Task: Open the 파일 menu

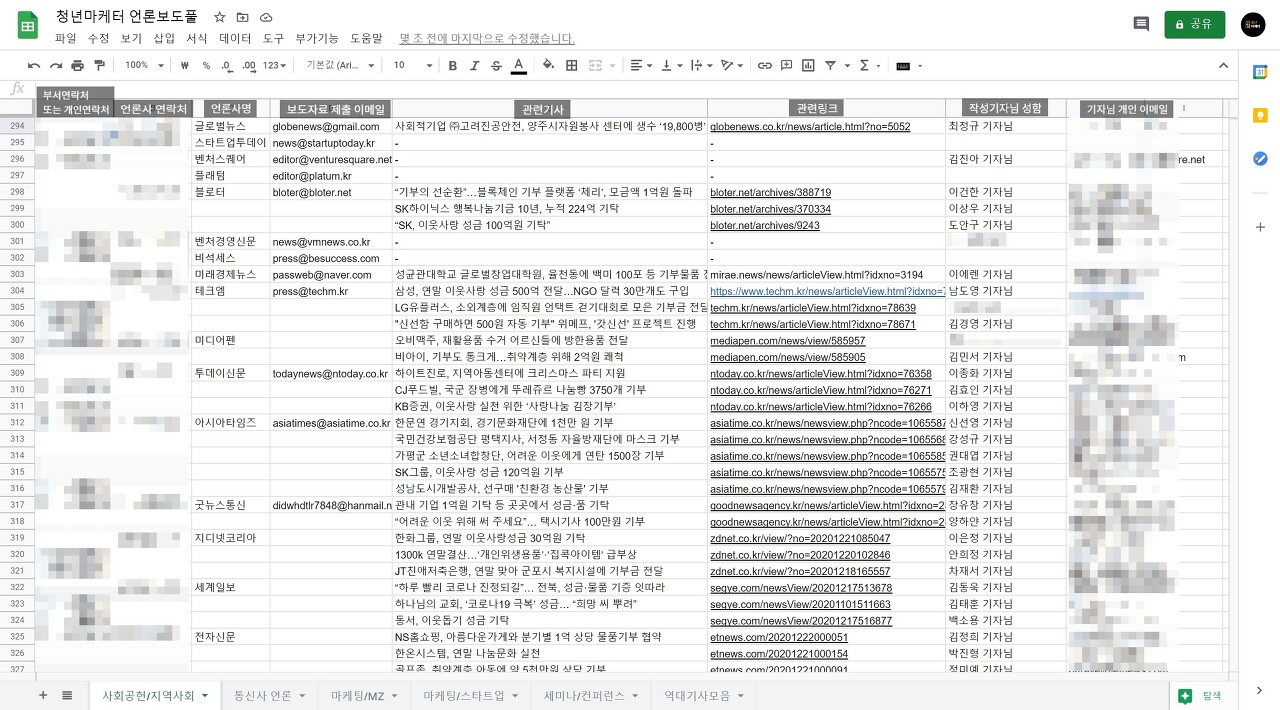Action: click(65, 38)
